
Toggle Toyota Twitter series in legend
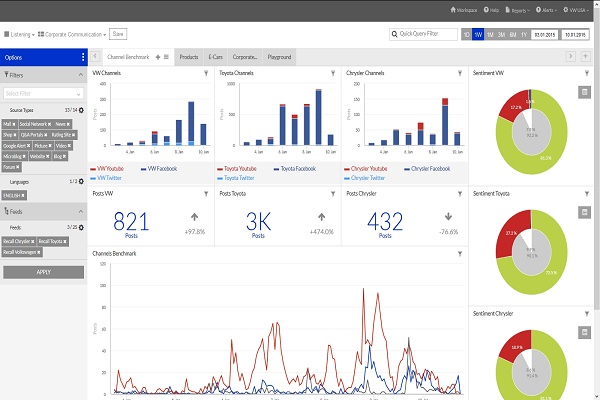[x=236, y=178]
